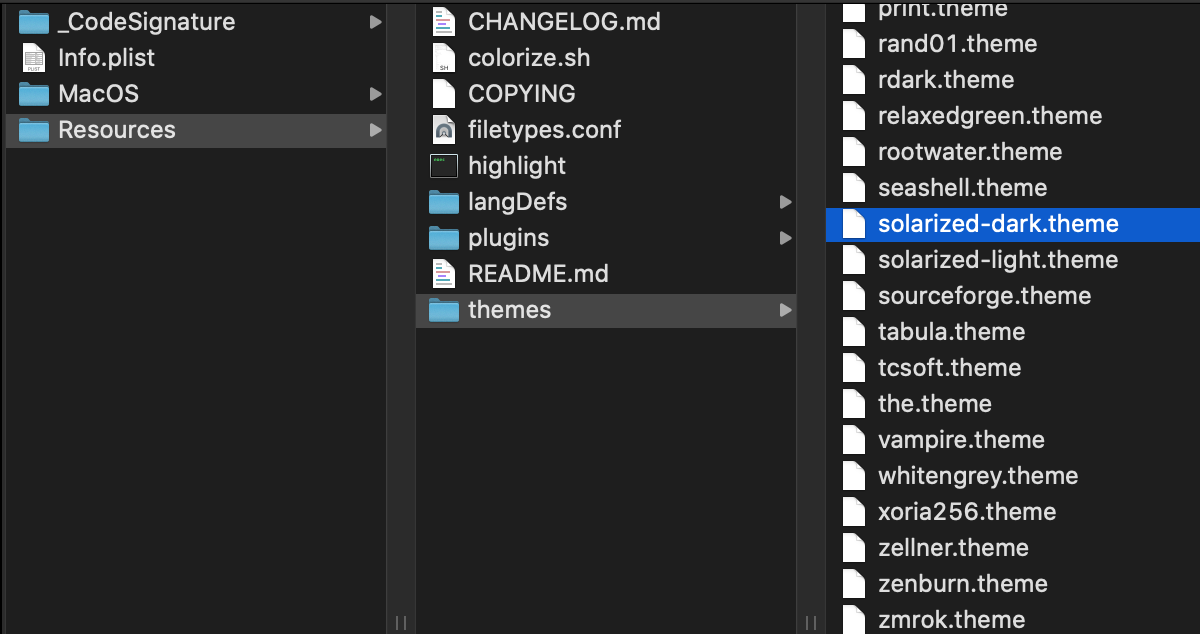Select the langDefs folder name
The image size is (1200, 634).
[517, 202]
